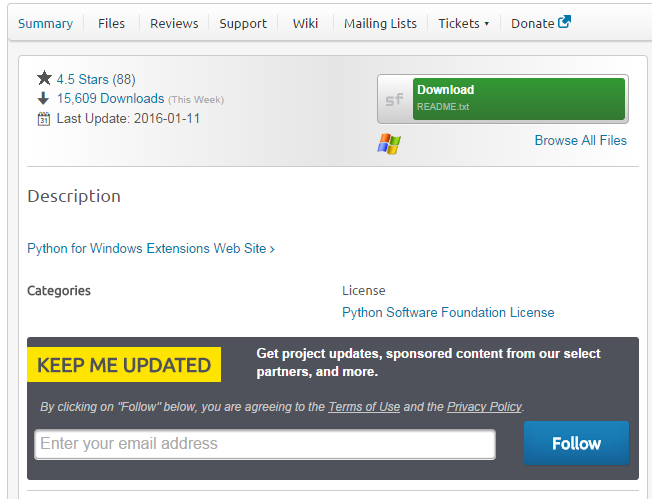The image size is (652, 499).
Task: Click the green Download README.txt button
Action: click(x=519, y=99)
